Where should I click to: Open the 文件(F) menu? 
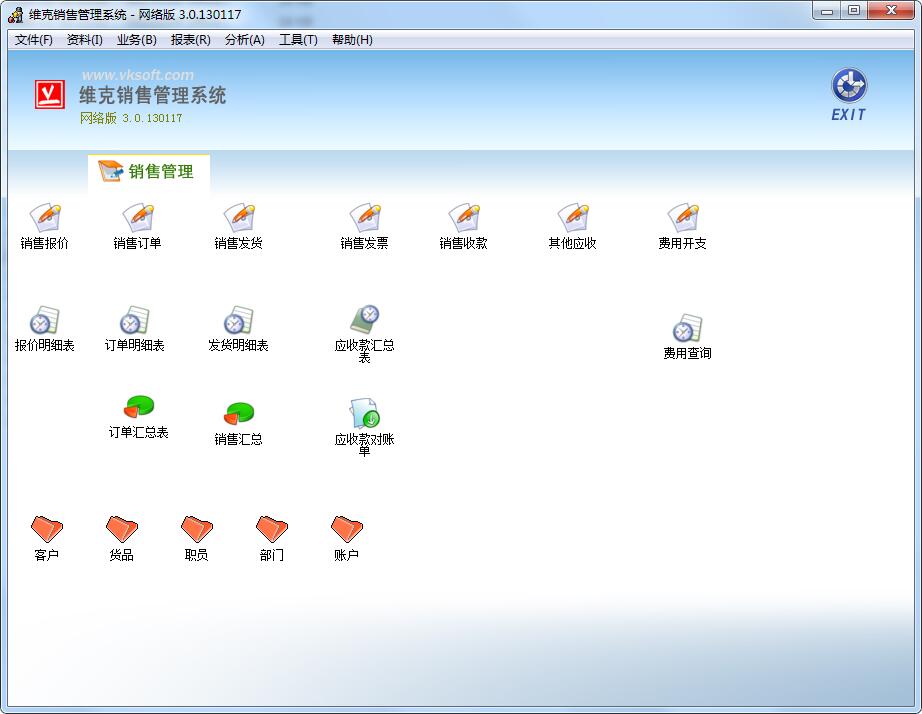(34, 39)
